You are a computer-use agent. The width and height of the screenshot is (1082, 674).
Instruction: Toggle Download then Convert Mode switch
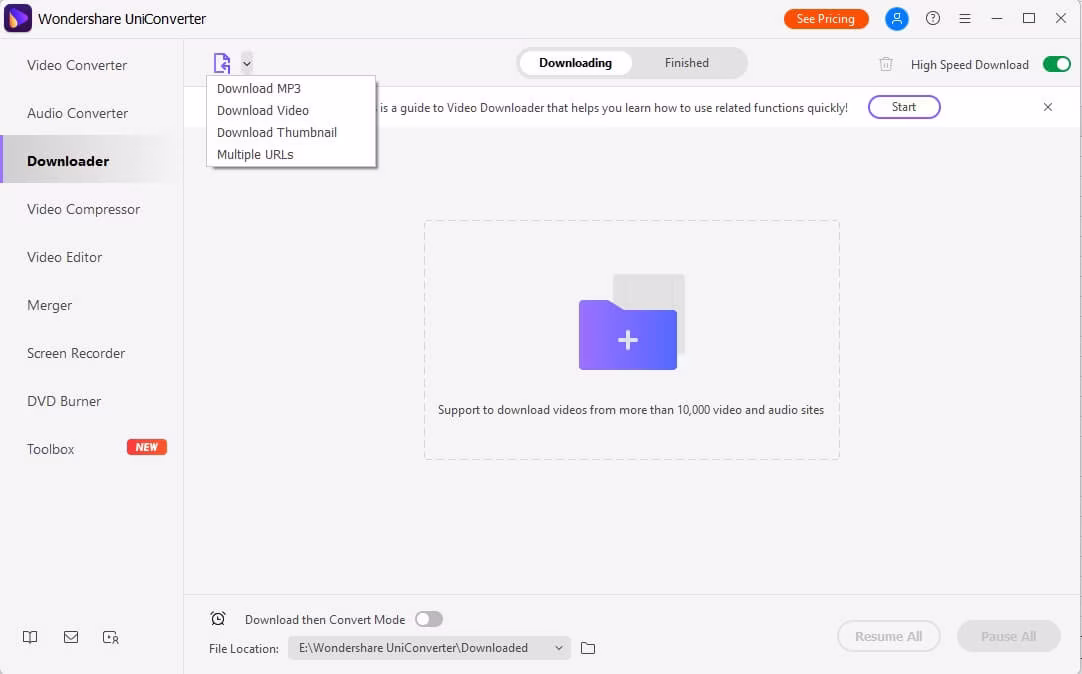point(429,620)
